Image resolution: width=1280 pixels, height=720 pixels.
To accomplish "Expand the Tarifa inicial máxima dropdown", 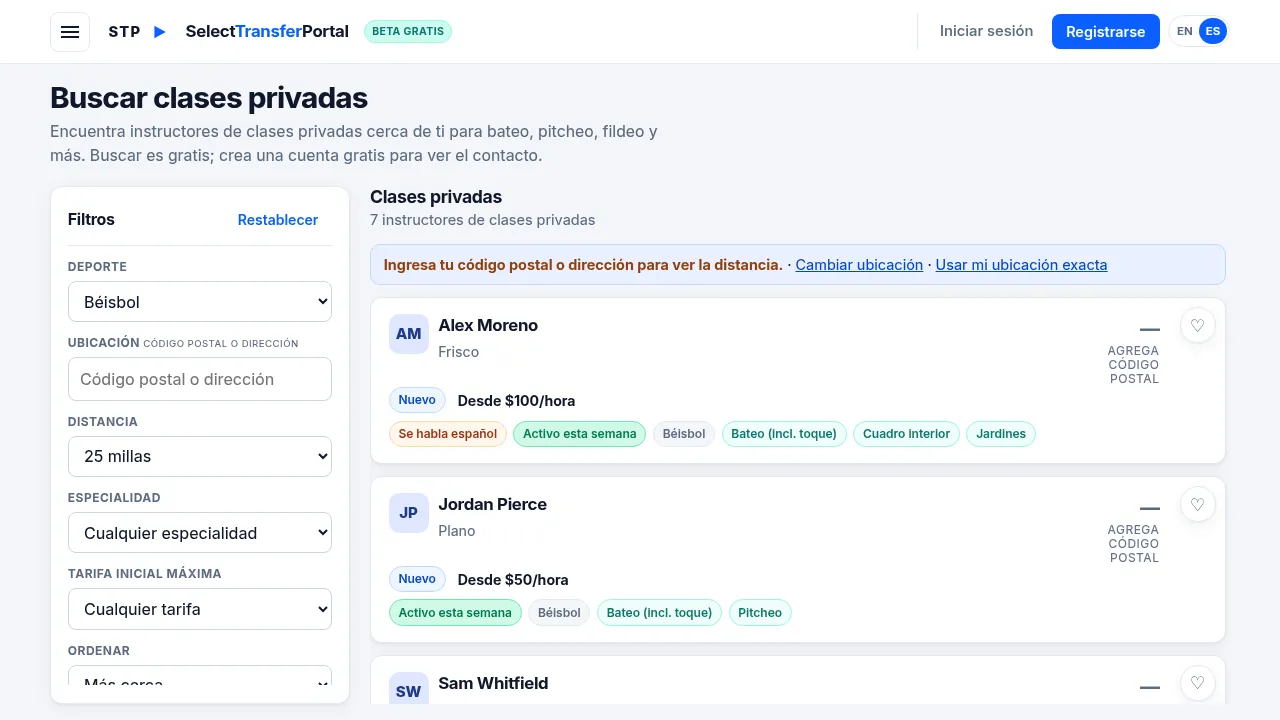I will coord(200,609).
